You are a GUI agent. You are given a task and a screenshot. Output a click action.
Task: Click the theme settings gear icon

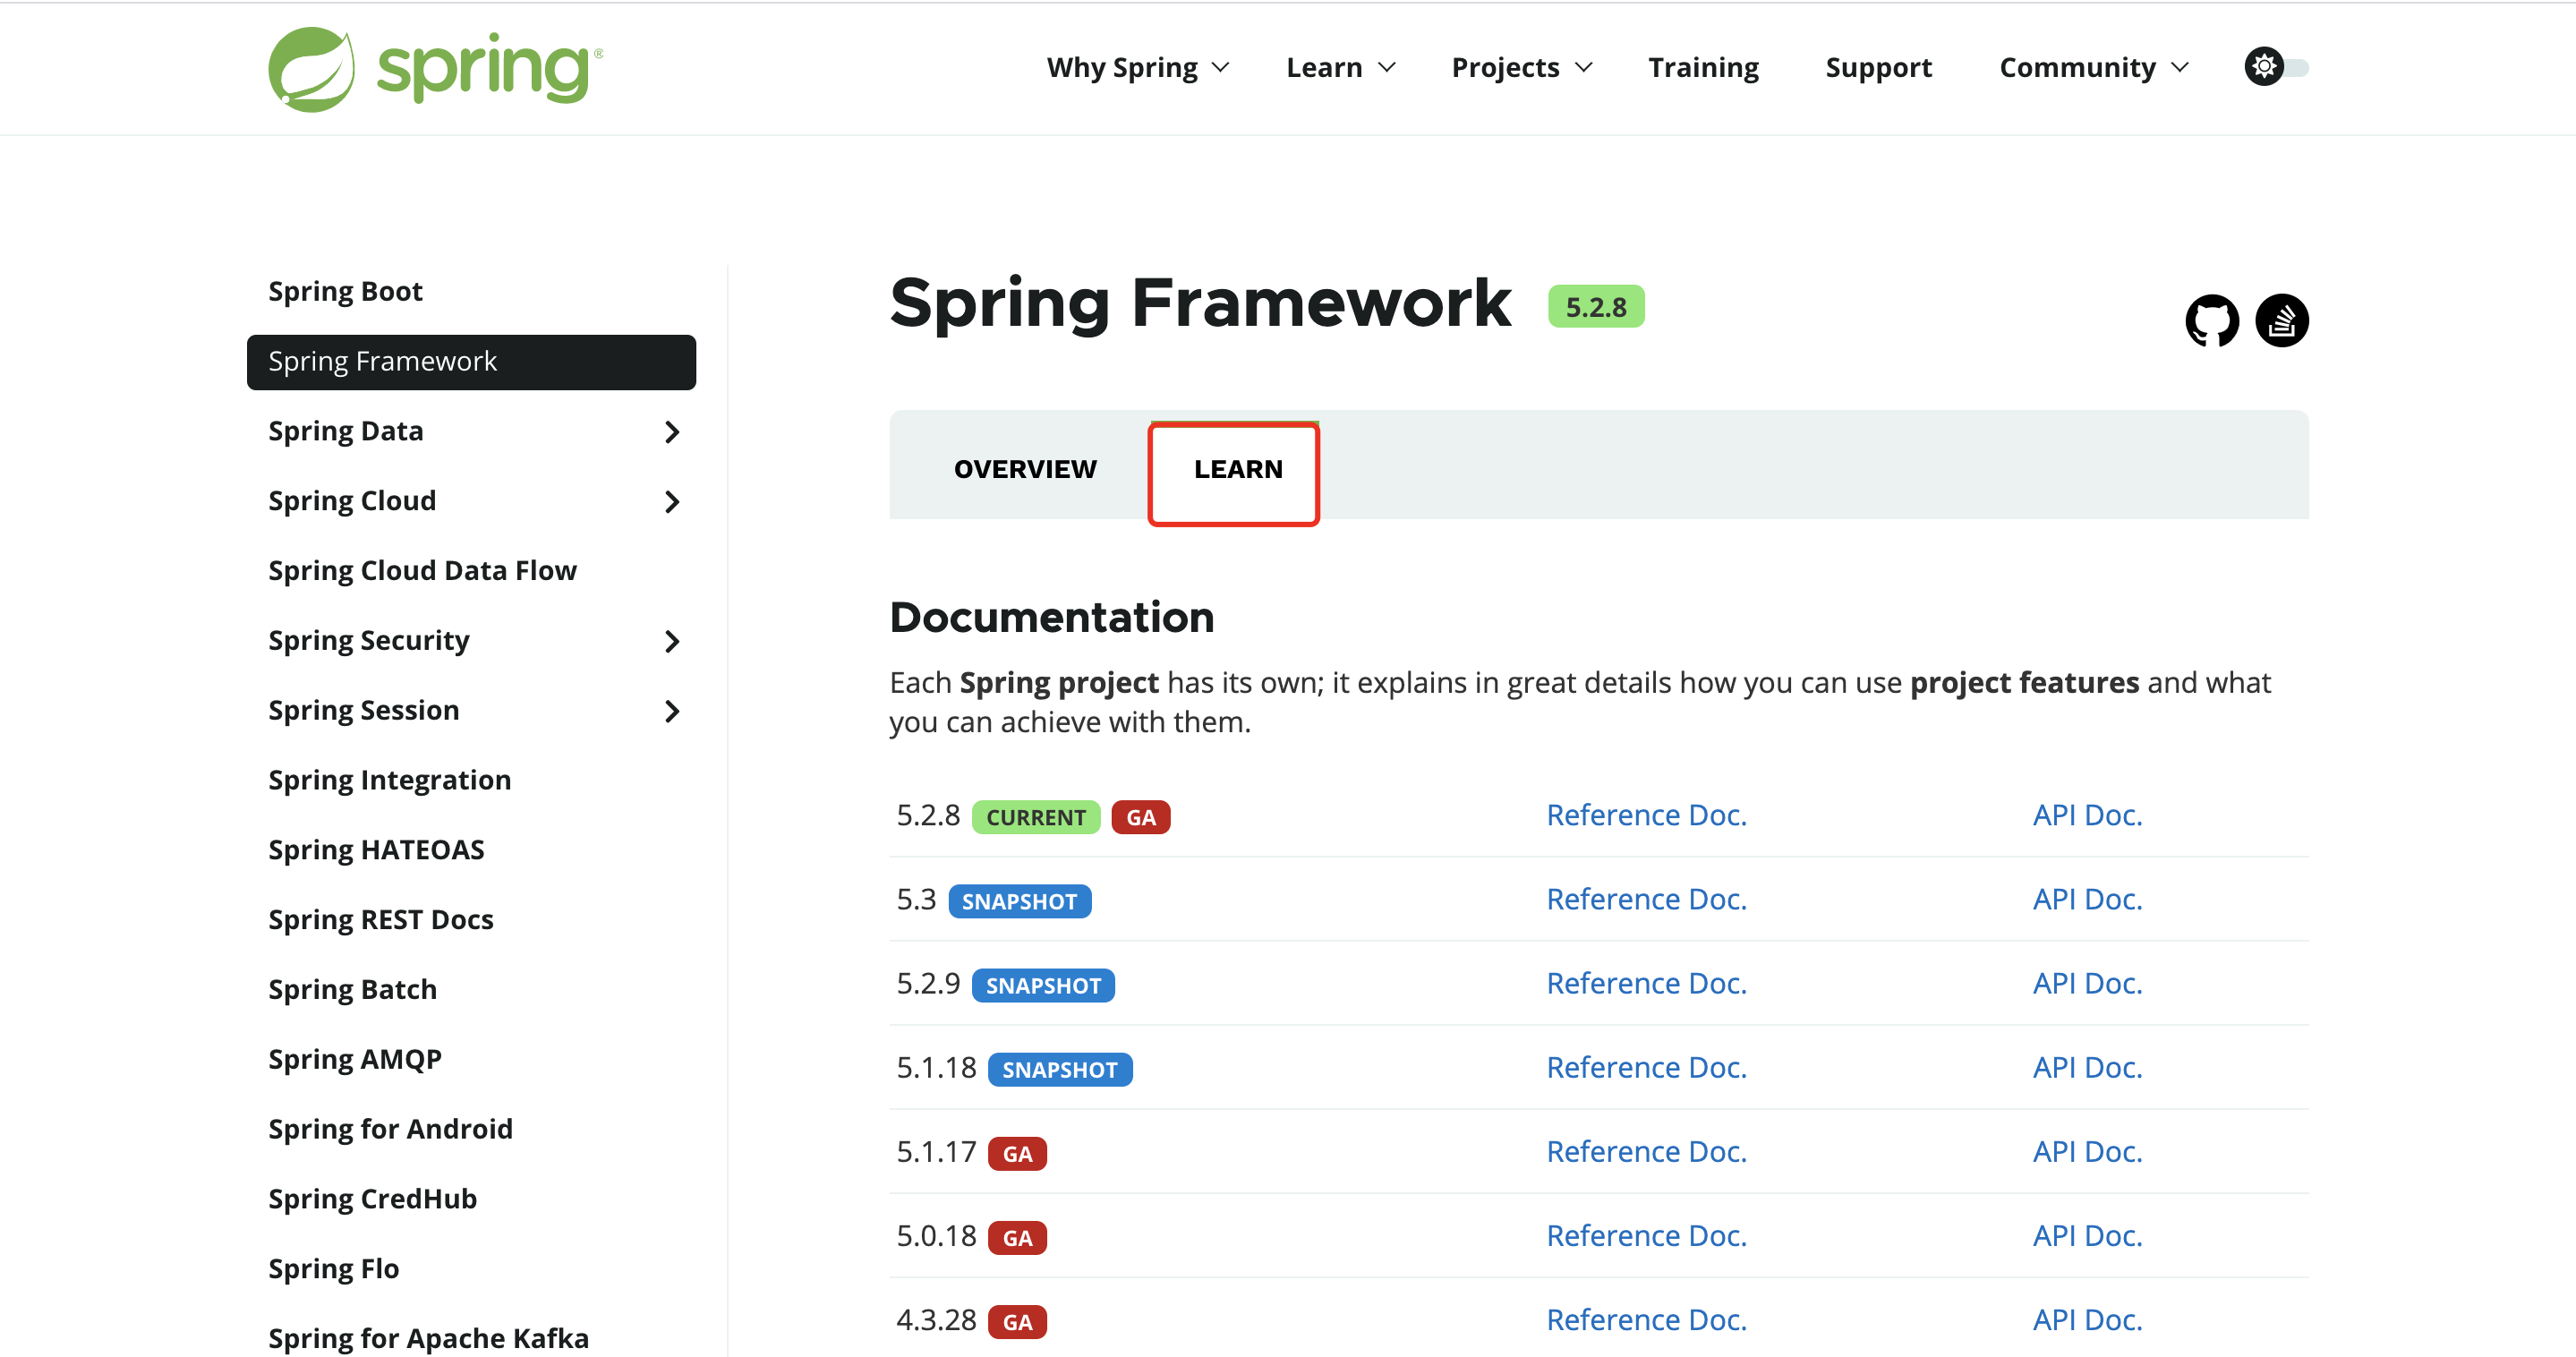coord(2263,66)
